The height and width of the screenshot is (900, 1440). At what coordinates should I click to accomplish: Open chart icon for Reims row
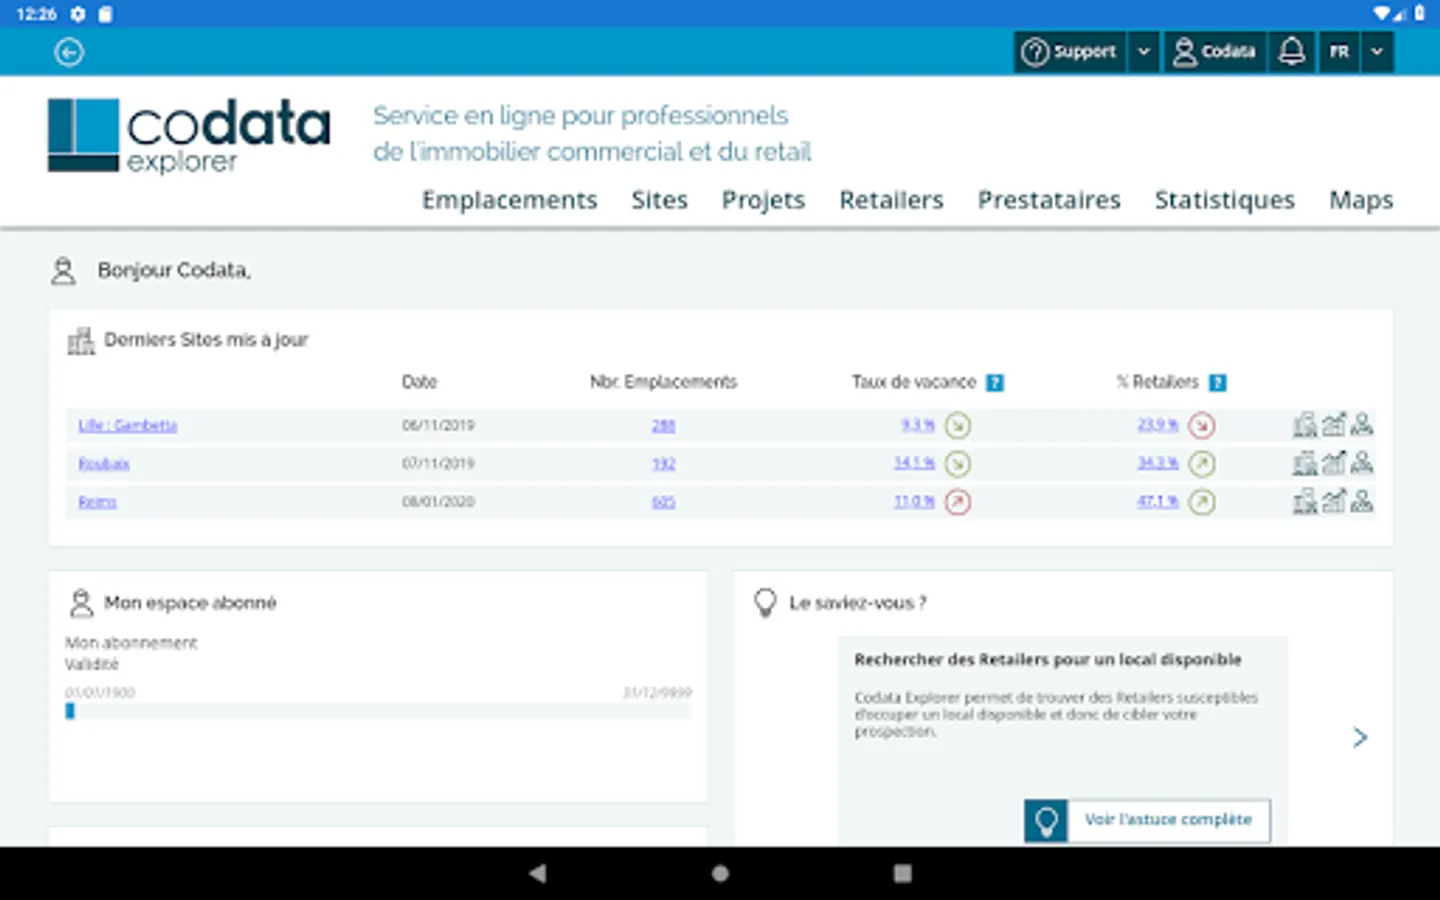pos(1334,501)
